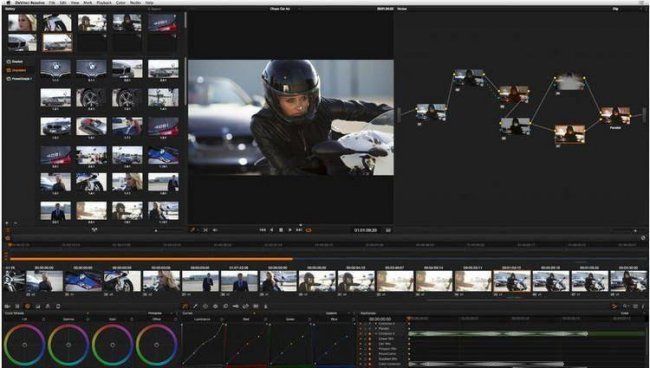This screenshot has width=650, height=368.
Task: Play the clip forward
Action: point(290,230)
